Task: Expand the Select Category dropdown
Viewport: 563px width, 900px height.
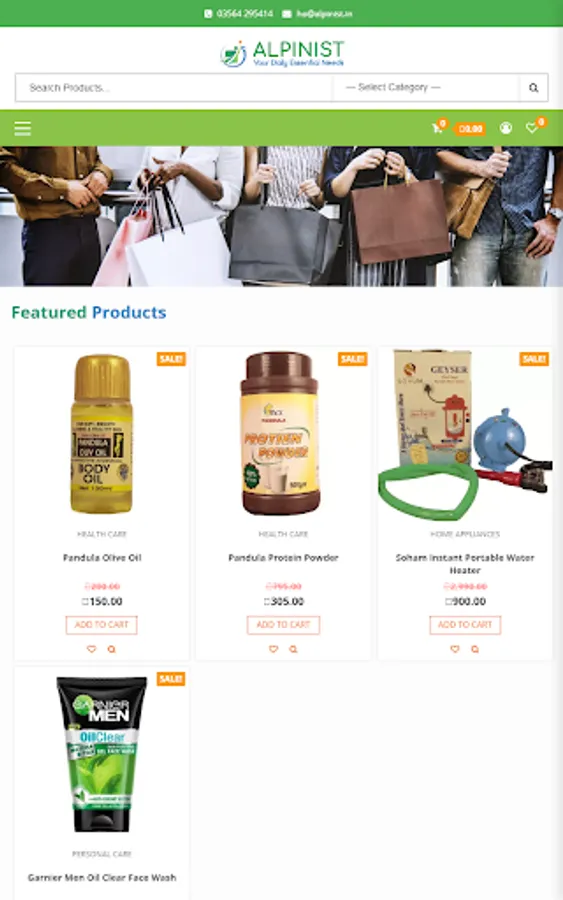Action: pyautogui.click(x=426, y=88)
